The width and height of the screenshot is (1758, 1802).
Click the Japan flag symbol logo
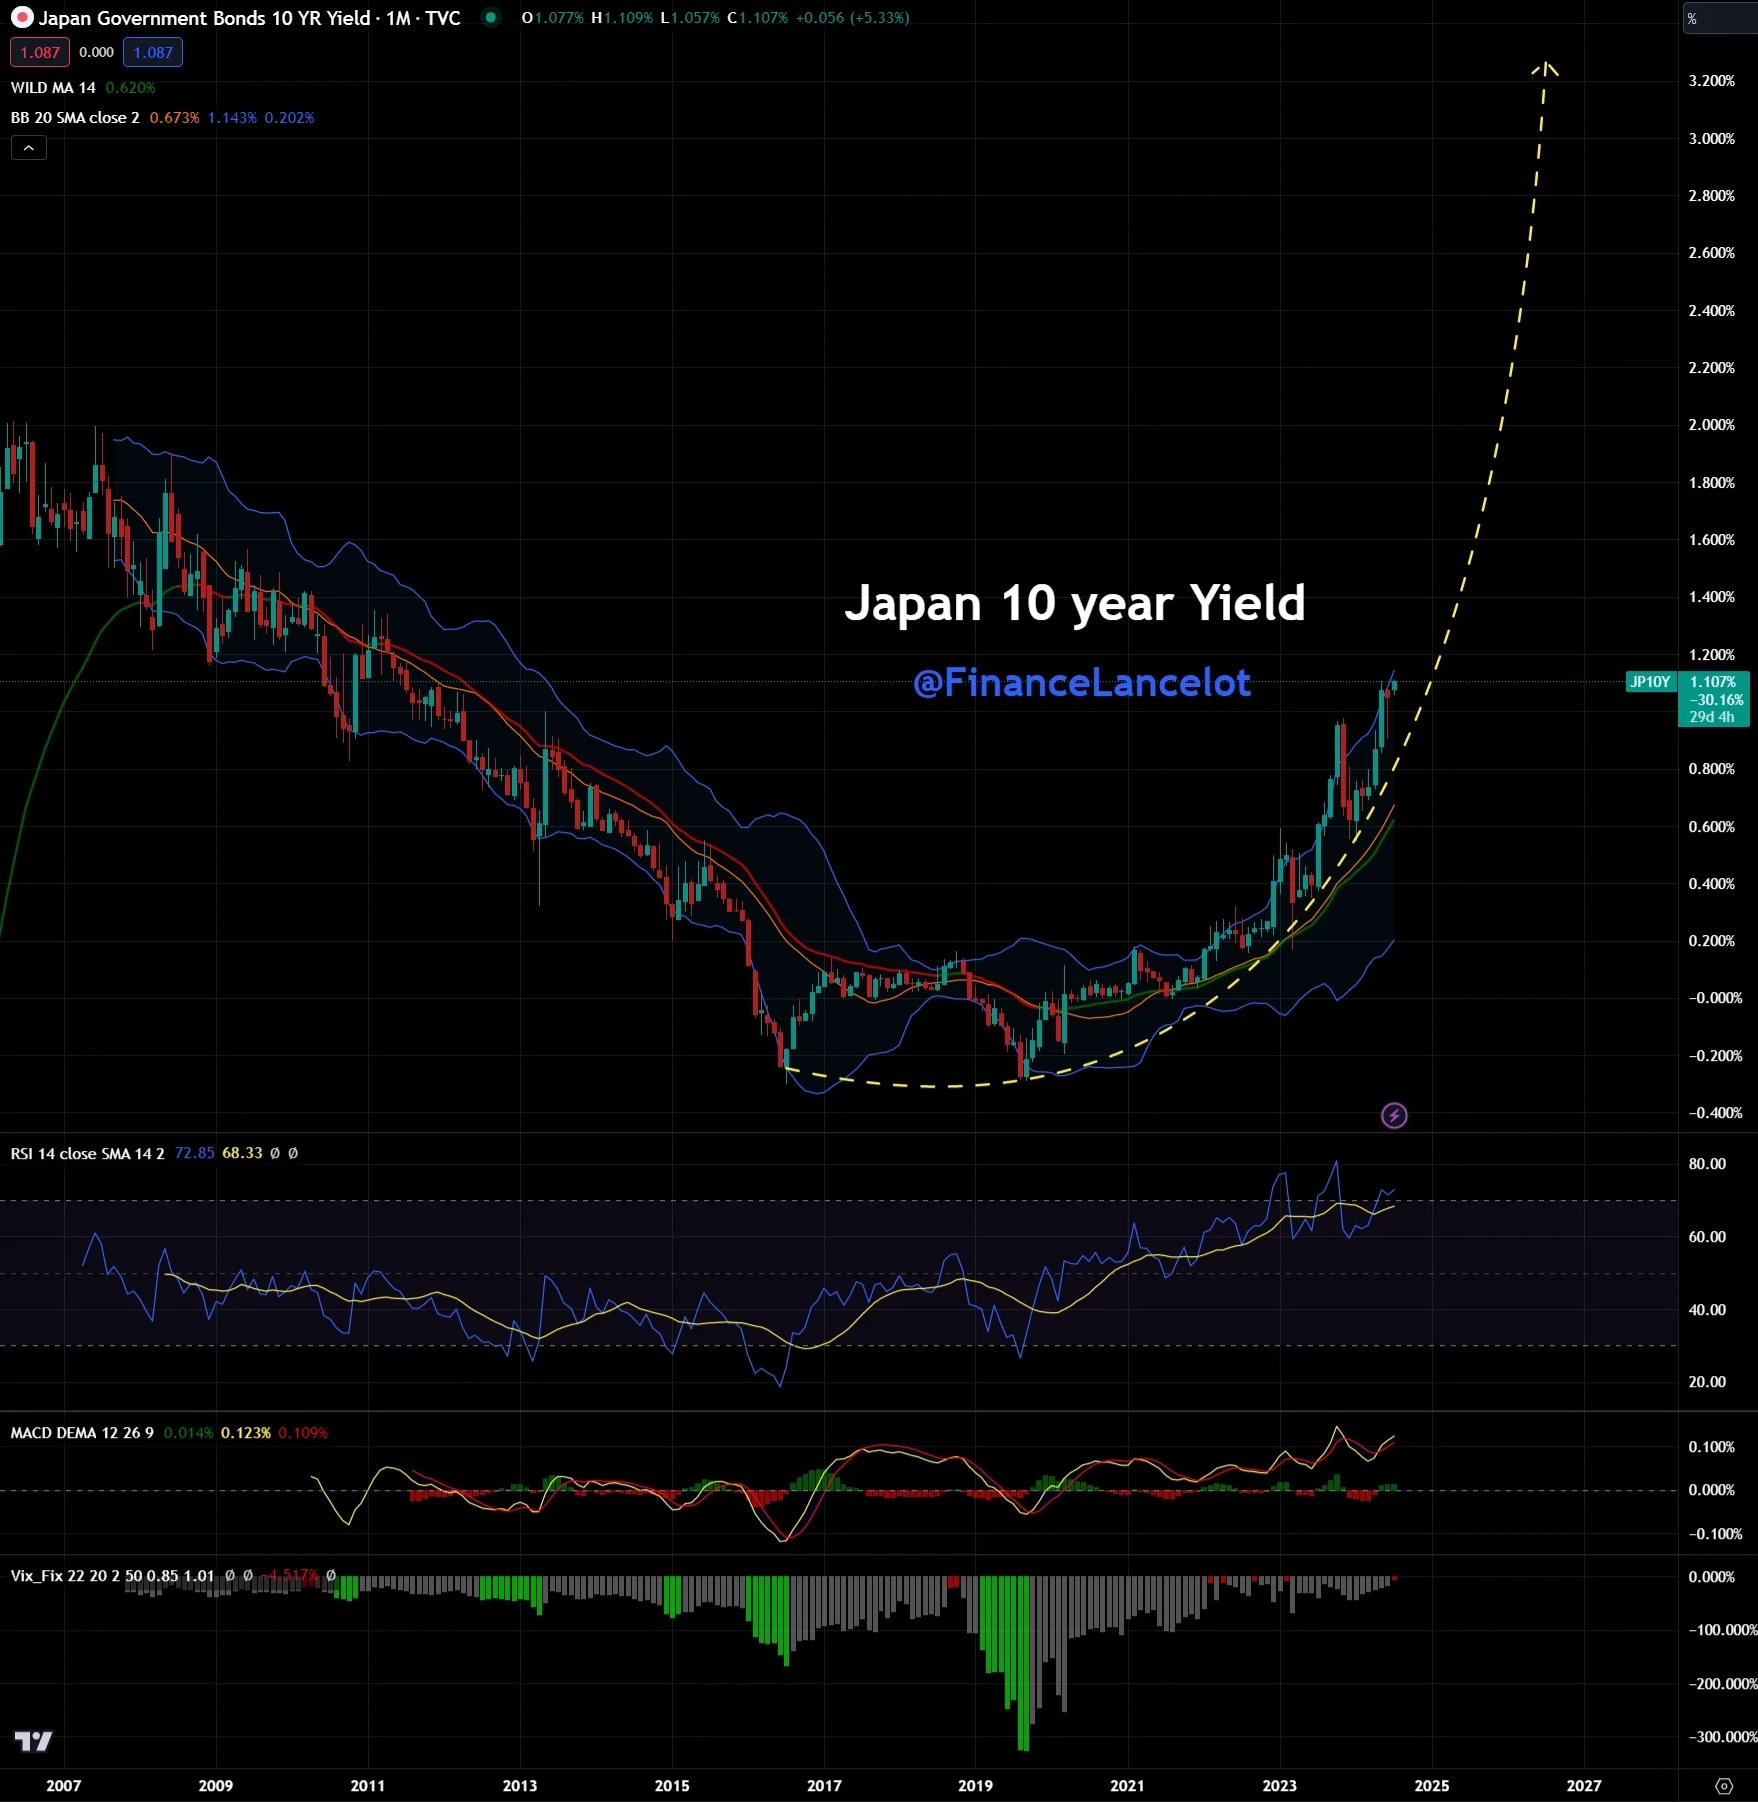(x=21, y=18)
